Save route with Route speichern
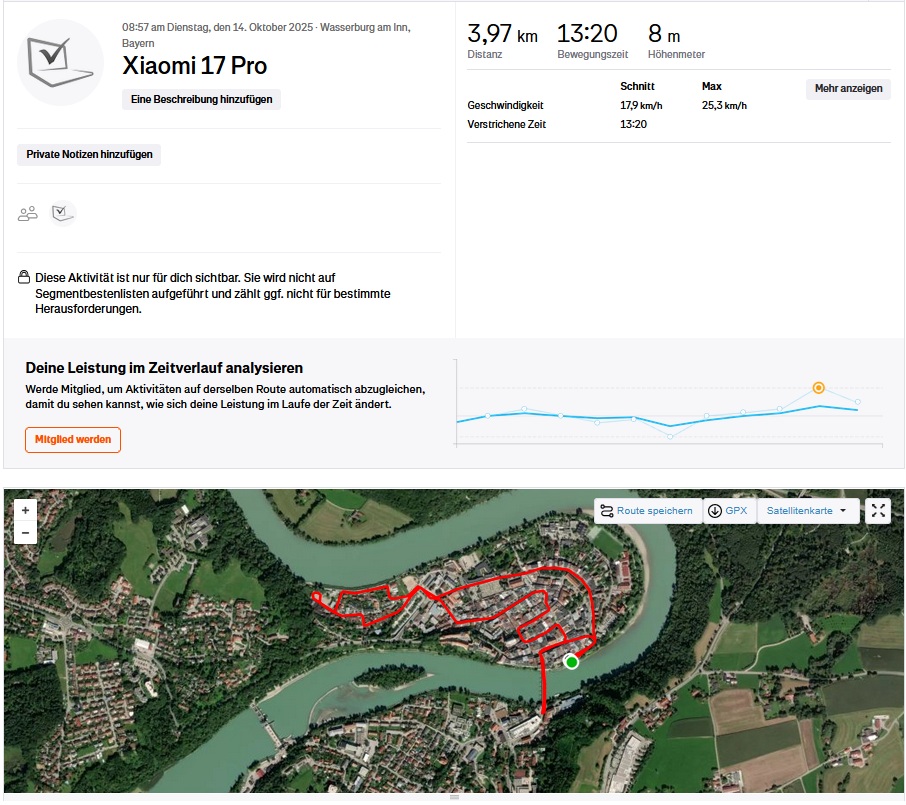 [647, 511]
